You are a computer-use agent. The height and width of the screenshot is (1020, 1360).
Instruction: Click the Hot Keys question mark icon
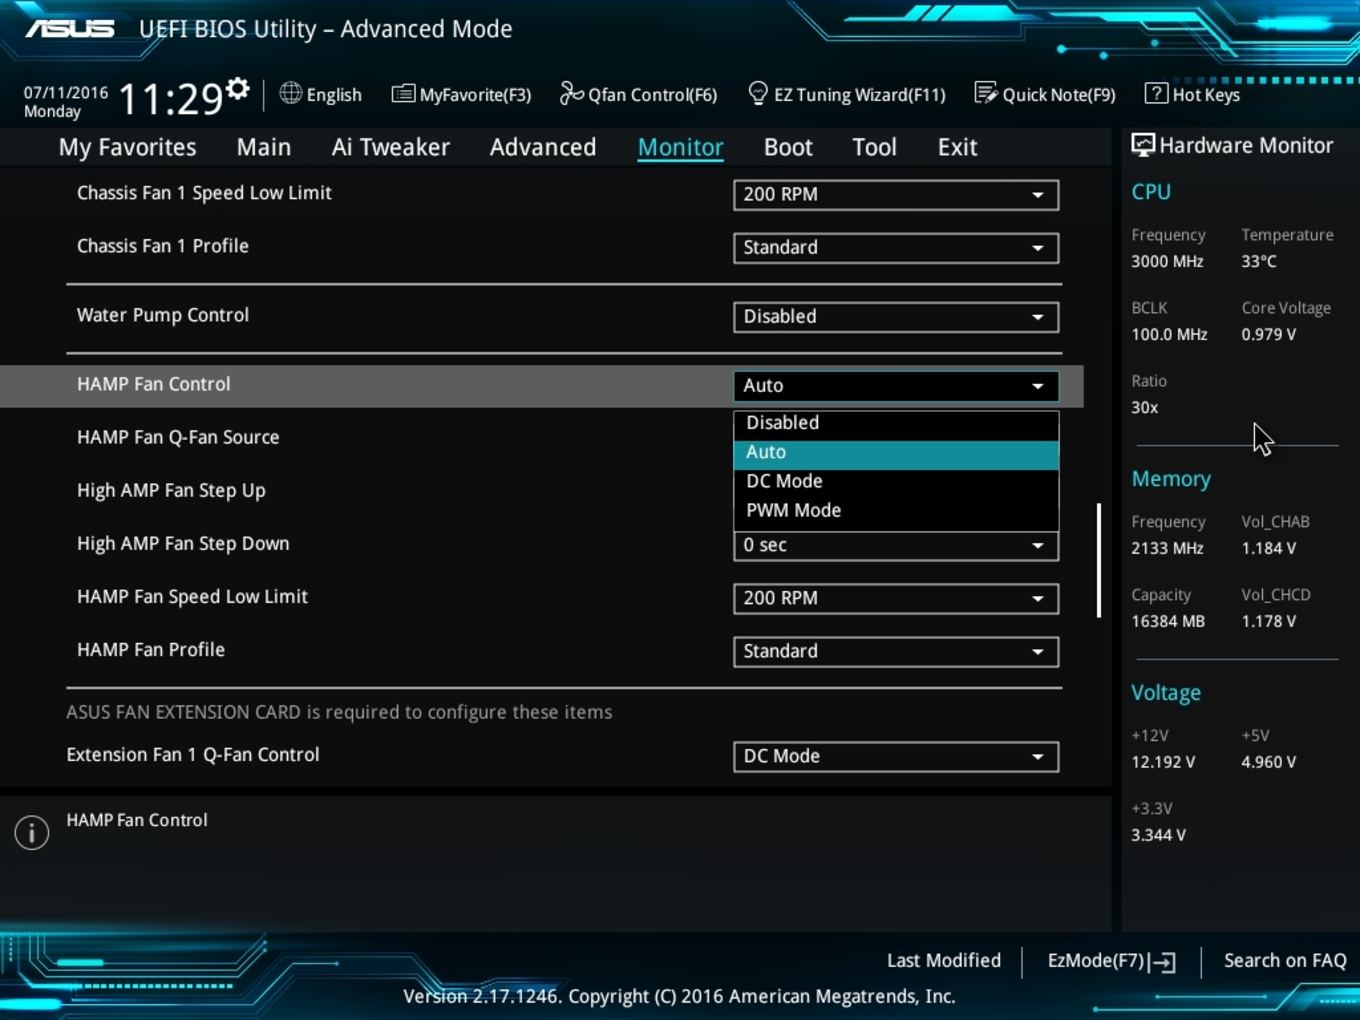tap(1156, 93)
